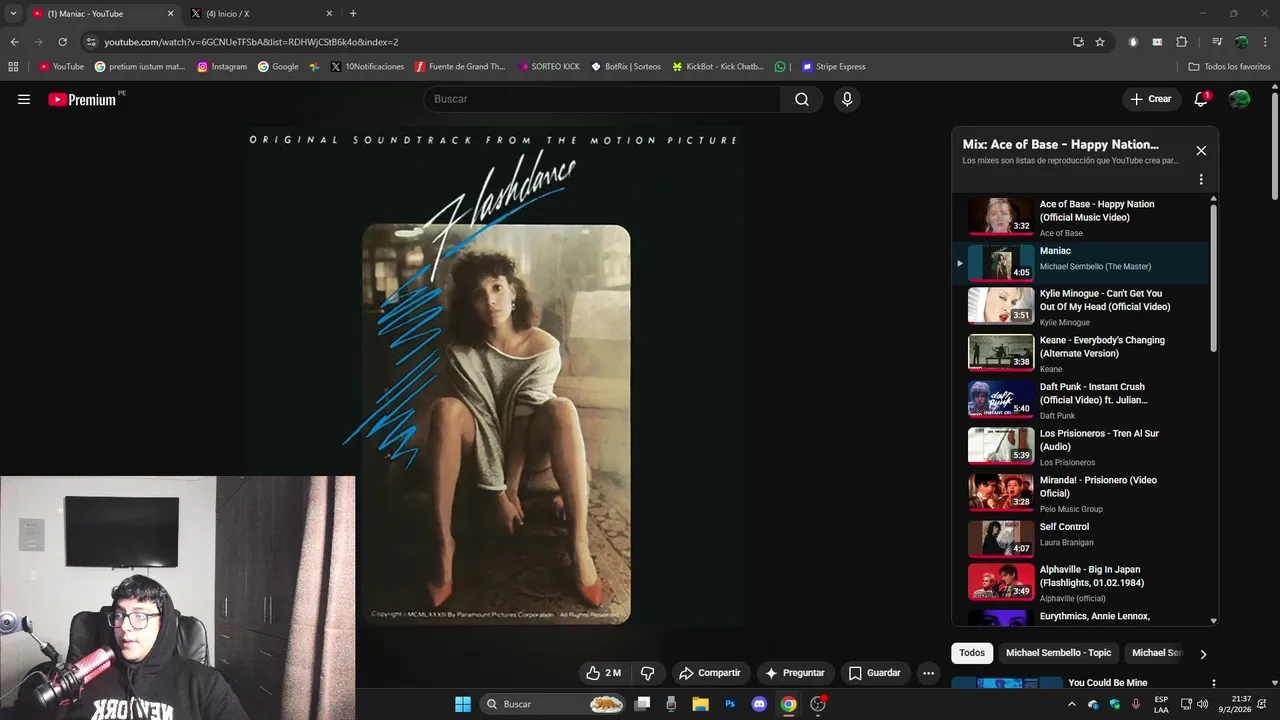Open the Windows Start menu
1280x720 pixels.
pos(463,704)
